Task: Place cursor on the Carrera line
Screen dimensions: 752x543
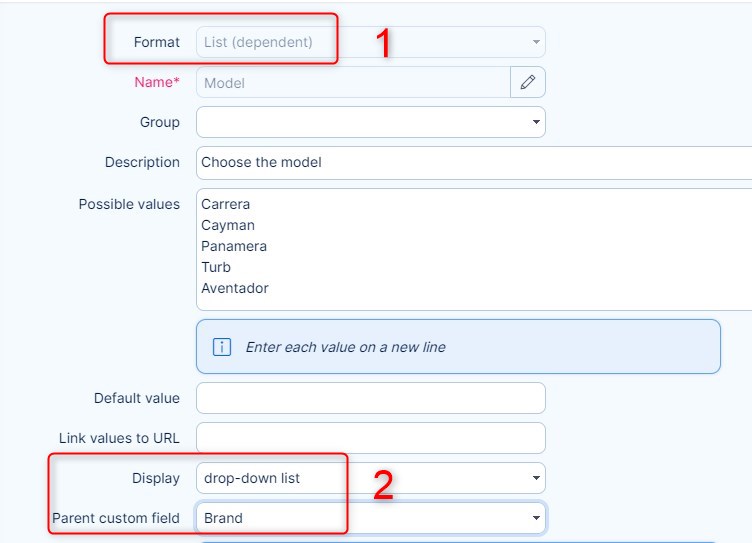Action: tap(226, 204)
